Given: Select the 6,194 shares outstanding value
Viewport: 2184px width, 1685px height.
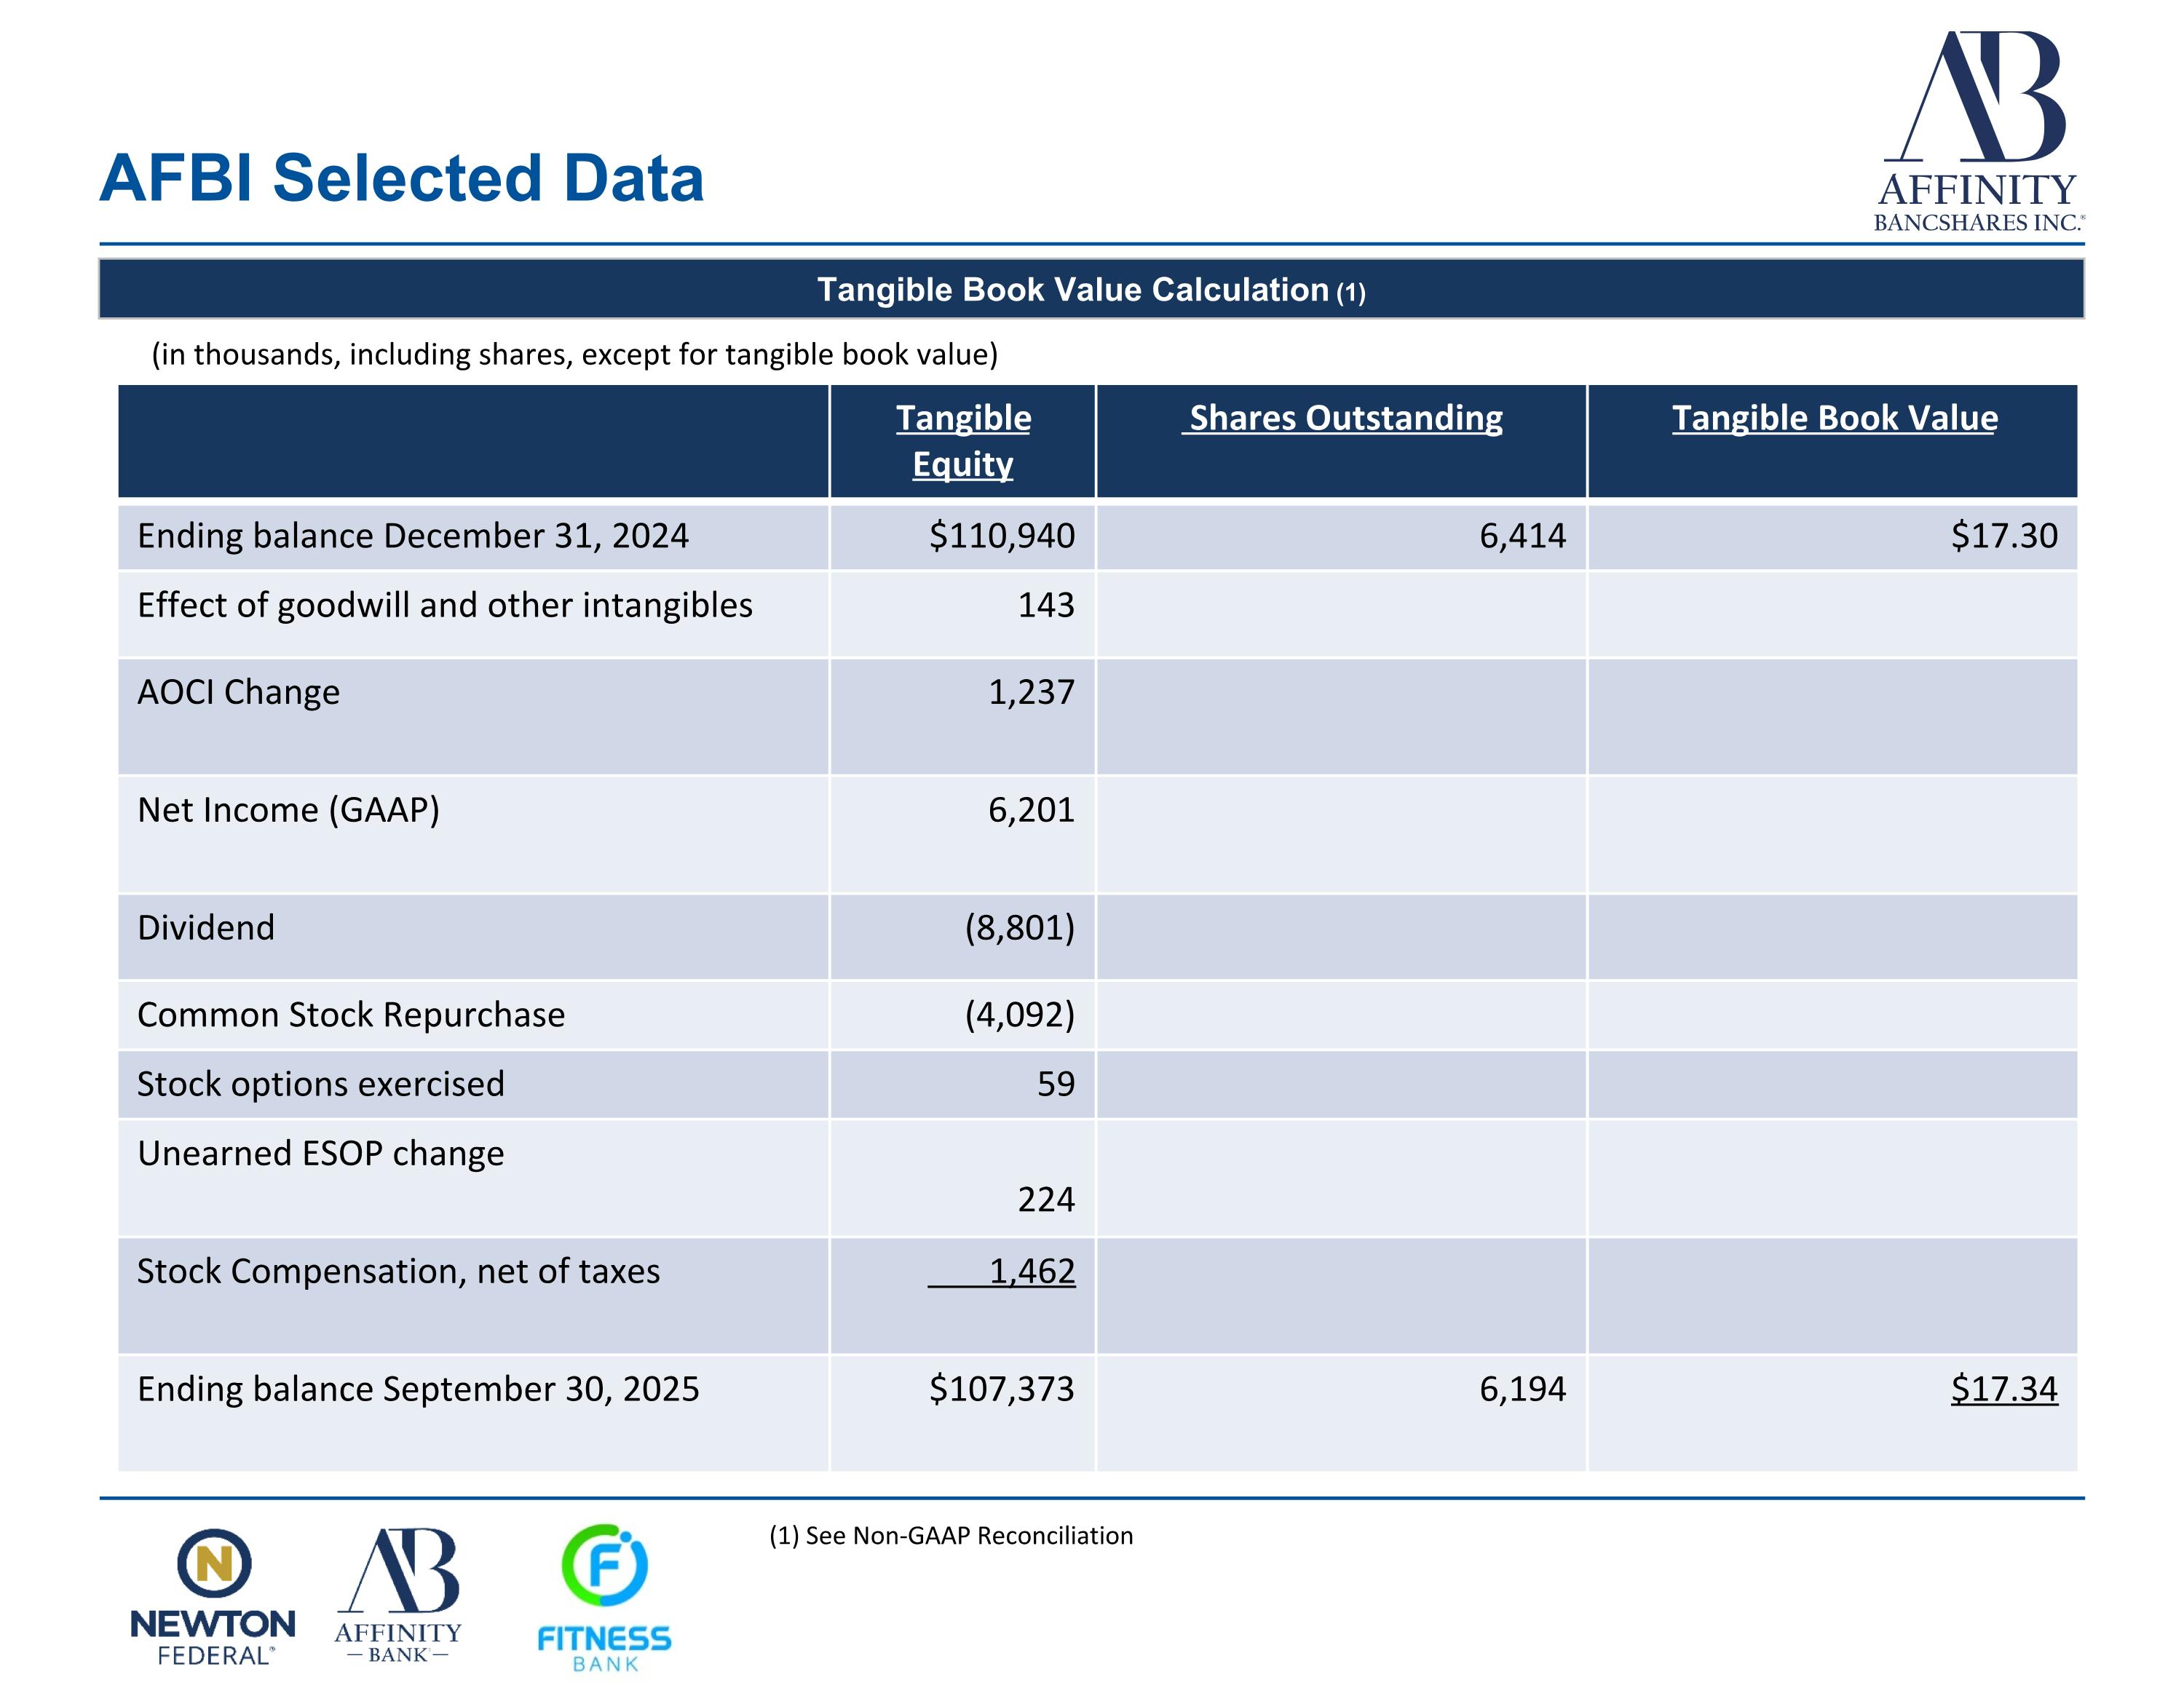Looking at the screenshot, I should coord(1522,1389).
